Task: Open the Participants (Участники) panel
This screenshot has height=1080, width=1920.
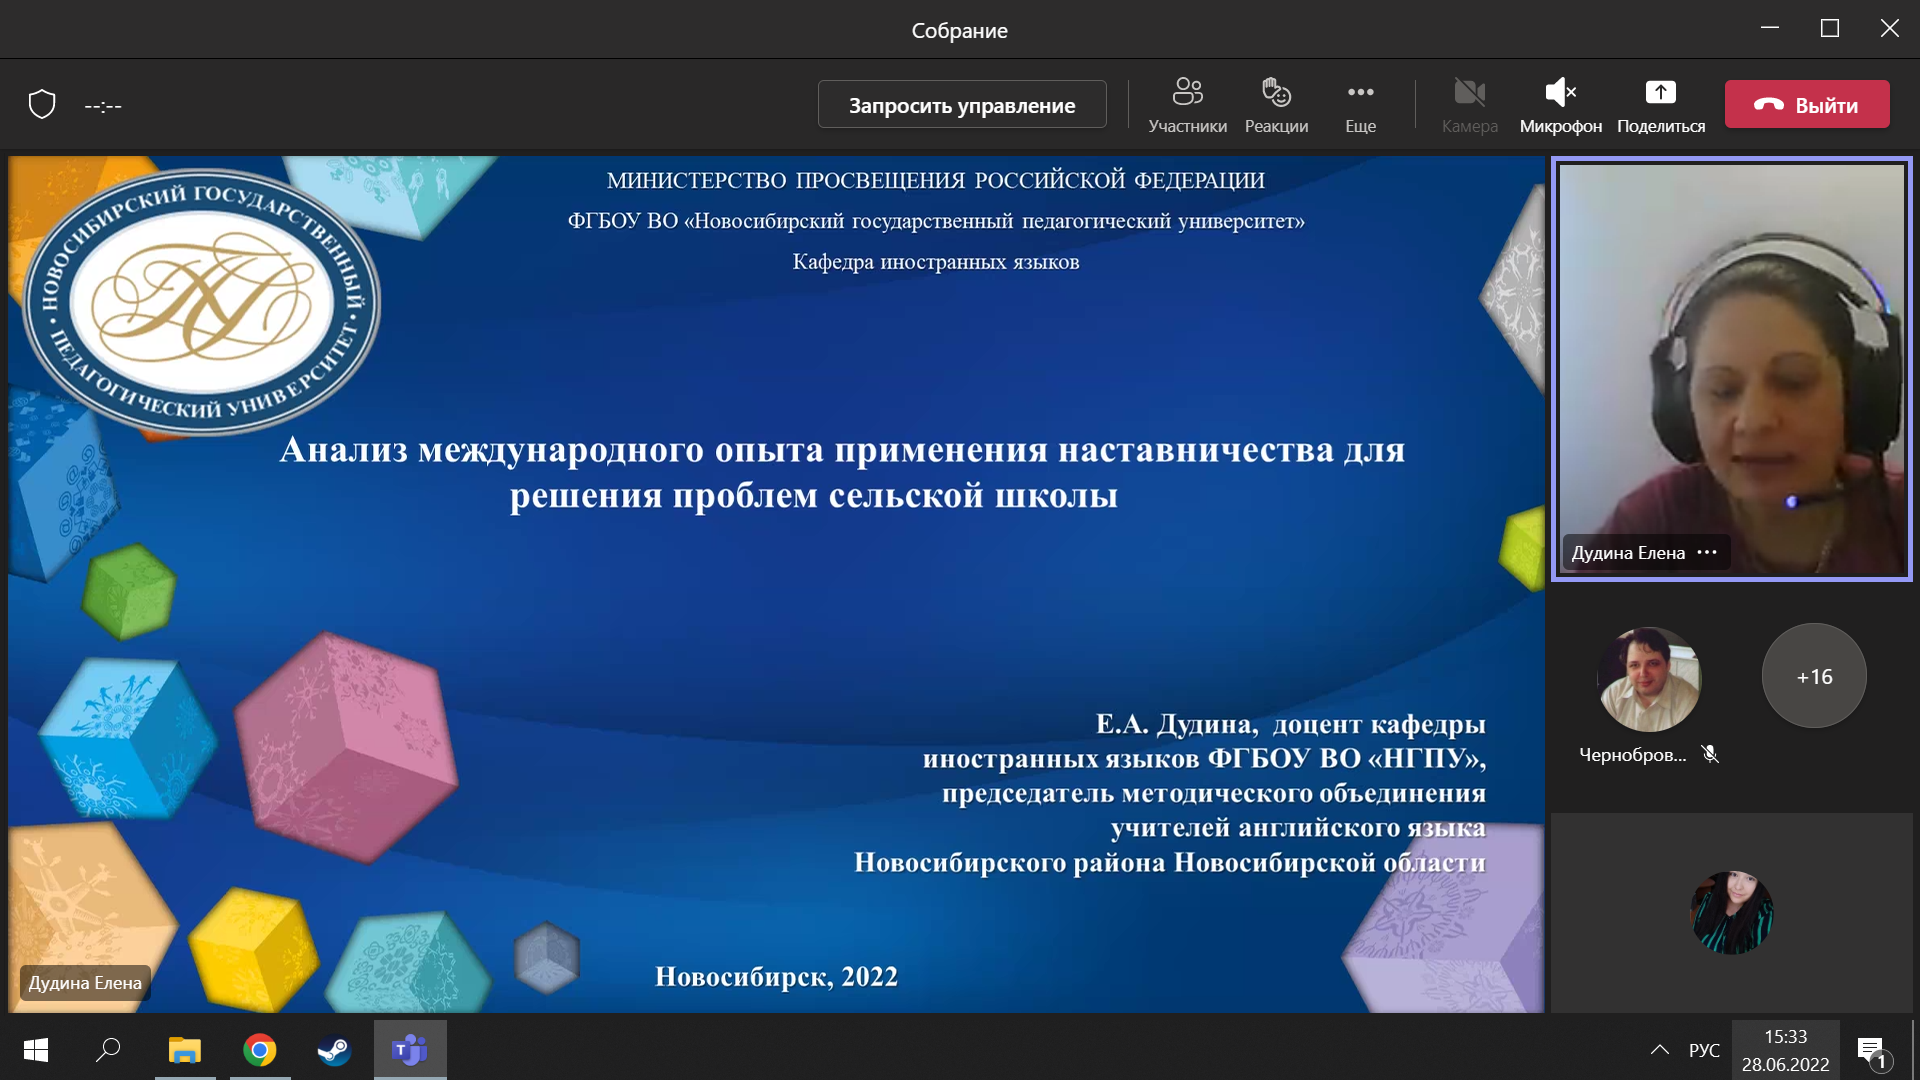Action: 1187,105
